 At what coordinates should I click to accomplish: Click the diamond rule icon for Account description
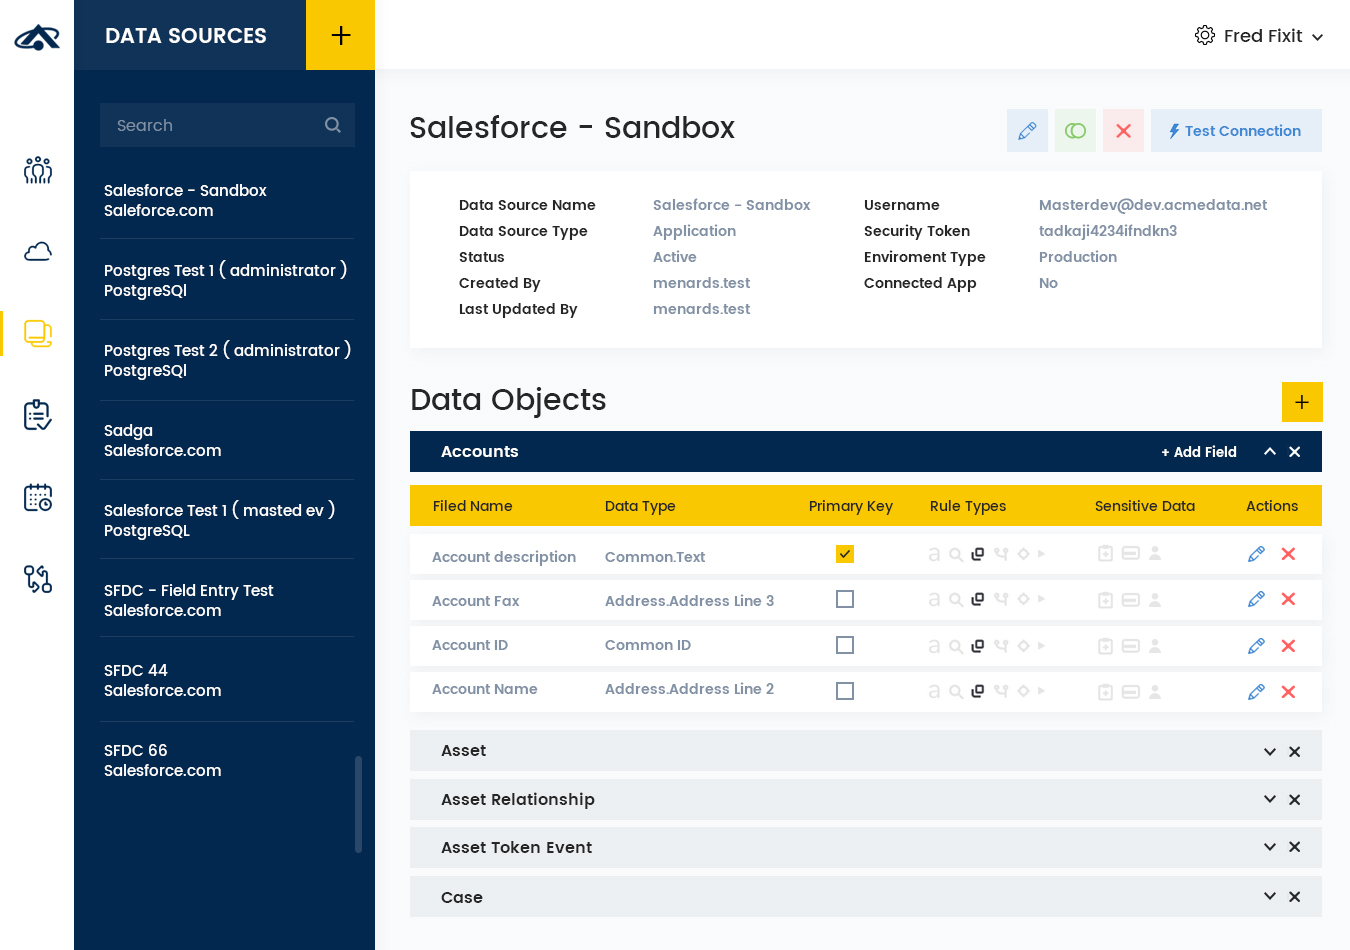tap(1023, 553)
